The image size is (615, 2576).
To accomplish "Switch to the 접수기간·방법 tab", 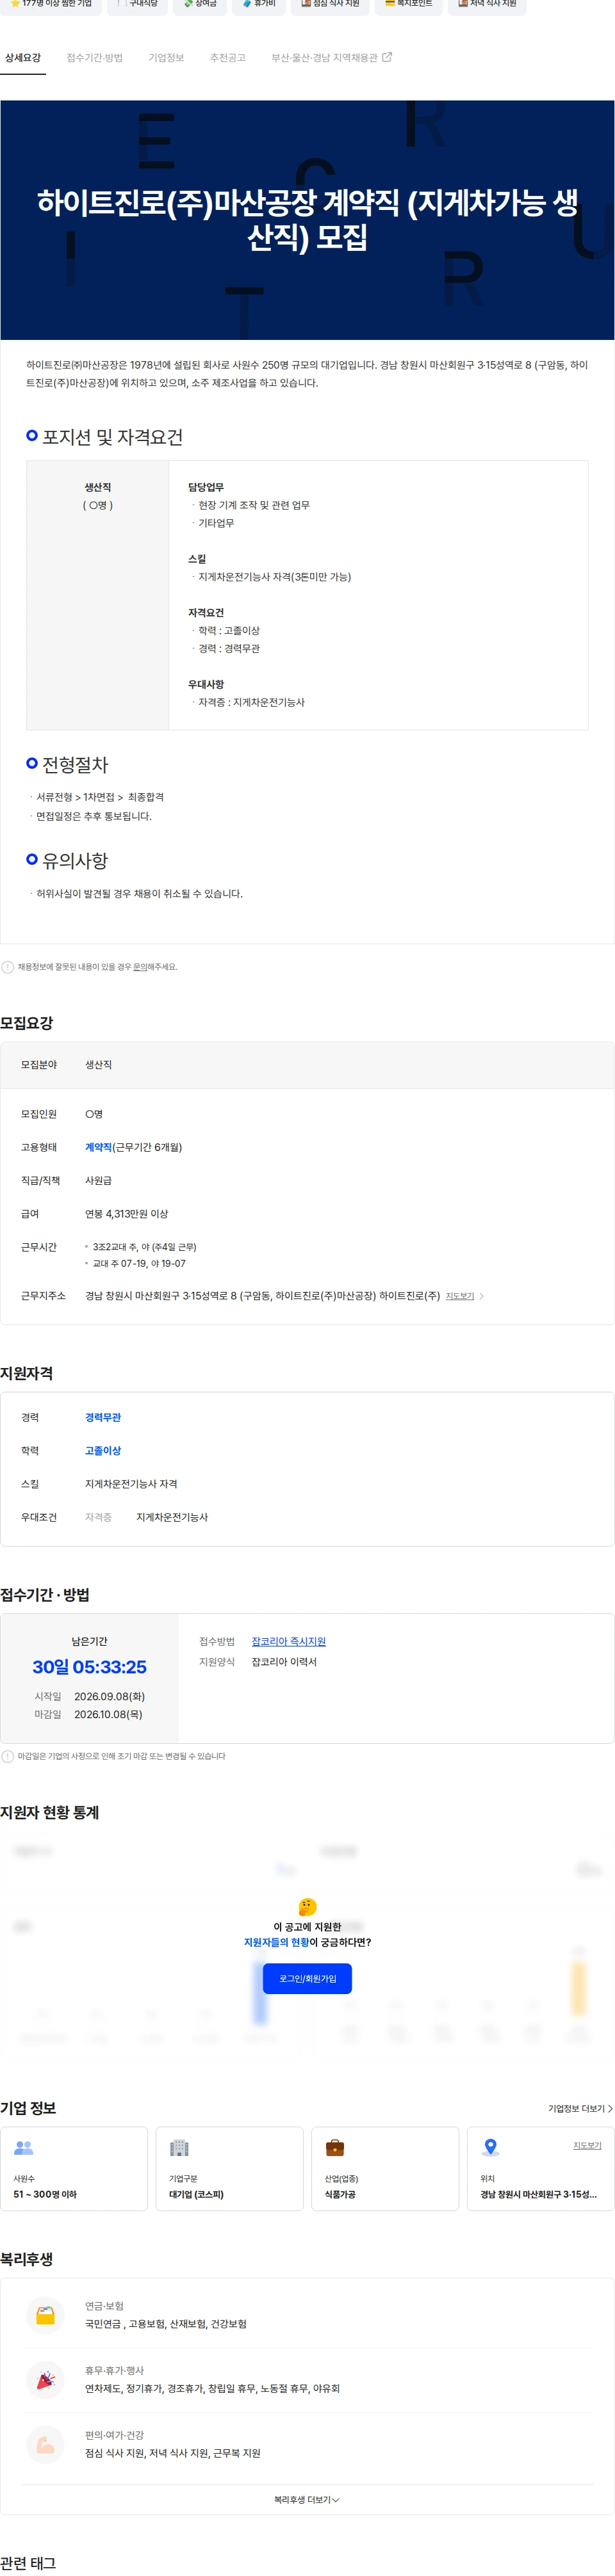I will click(94, 58).
